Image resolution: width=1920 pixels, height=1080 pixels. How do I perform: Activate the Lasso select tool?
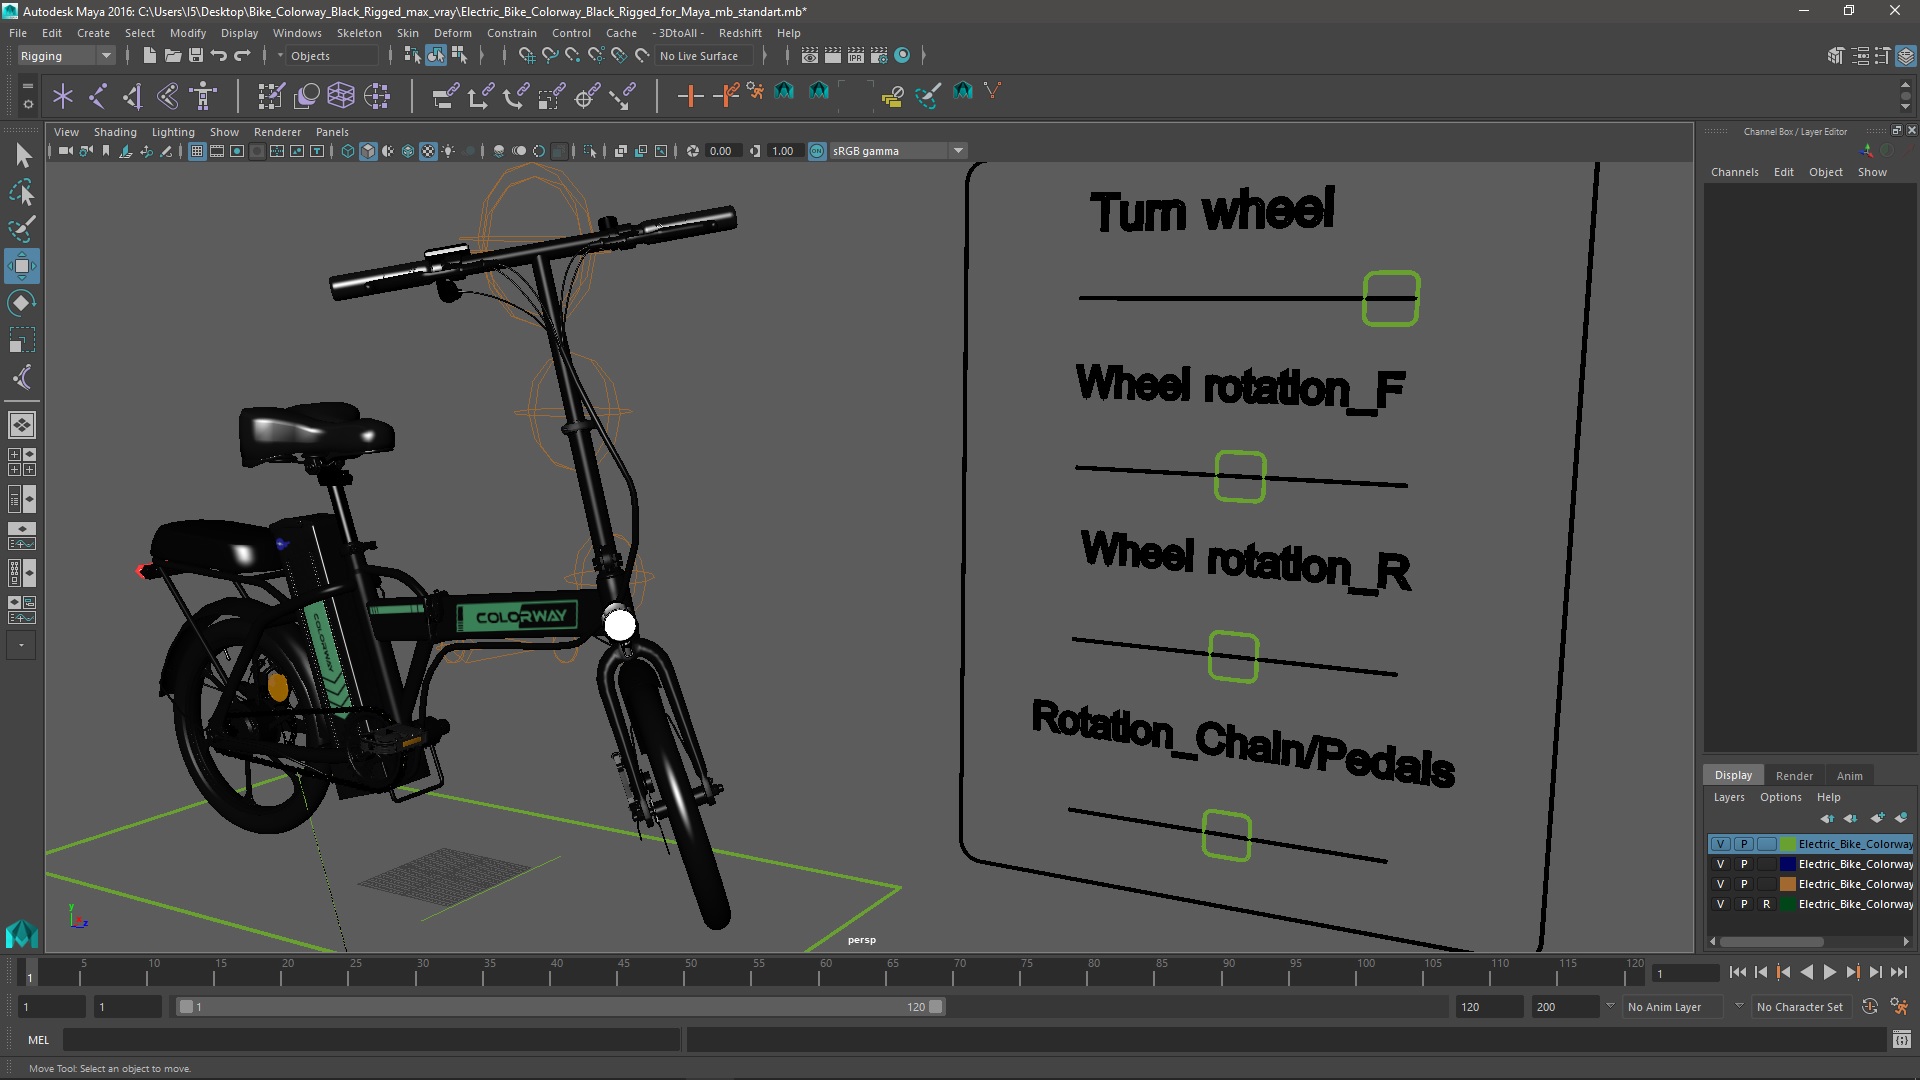pos(22,192)
